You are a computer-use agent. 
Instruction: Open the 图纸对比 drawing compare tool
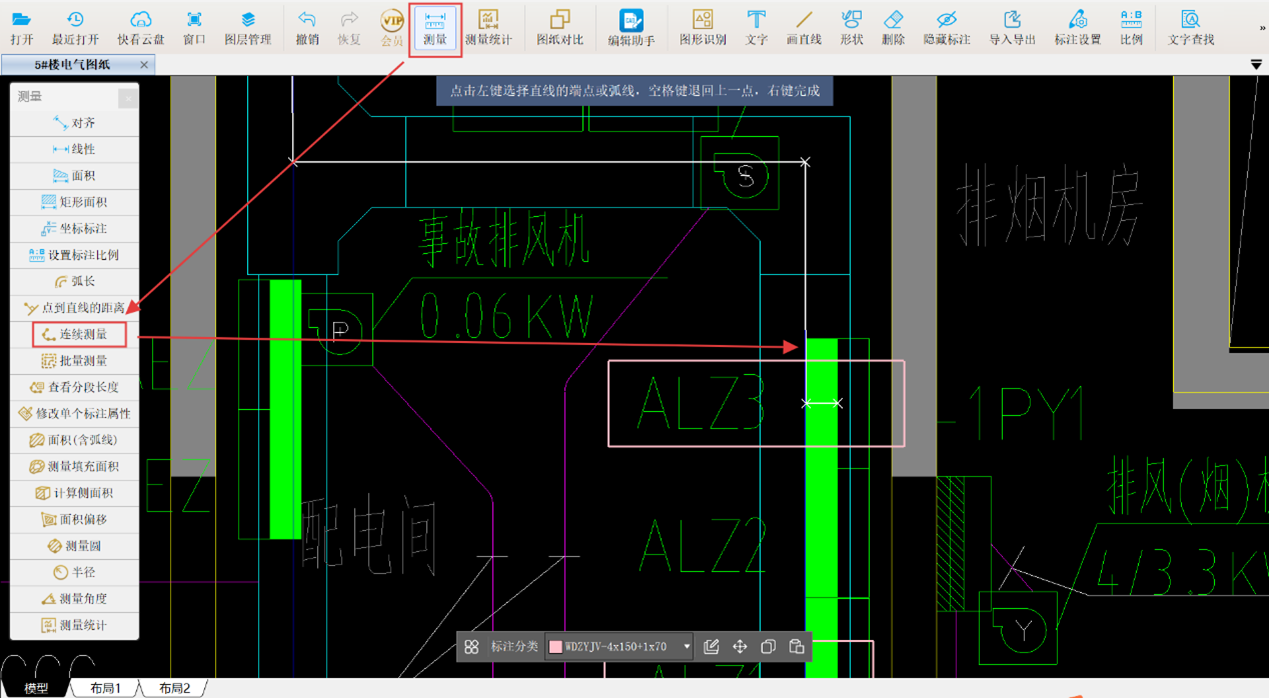[x=559, y=28]
